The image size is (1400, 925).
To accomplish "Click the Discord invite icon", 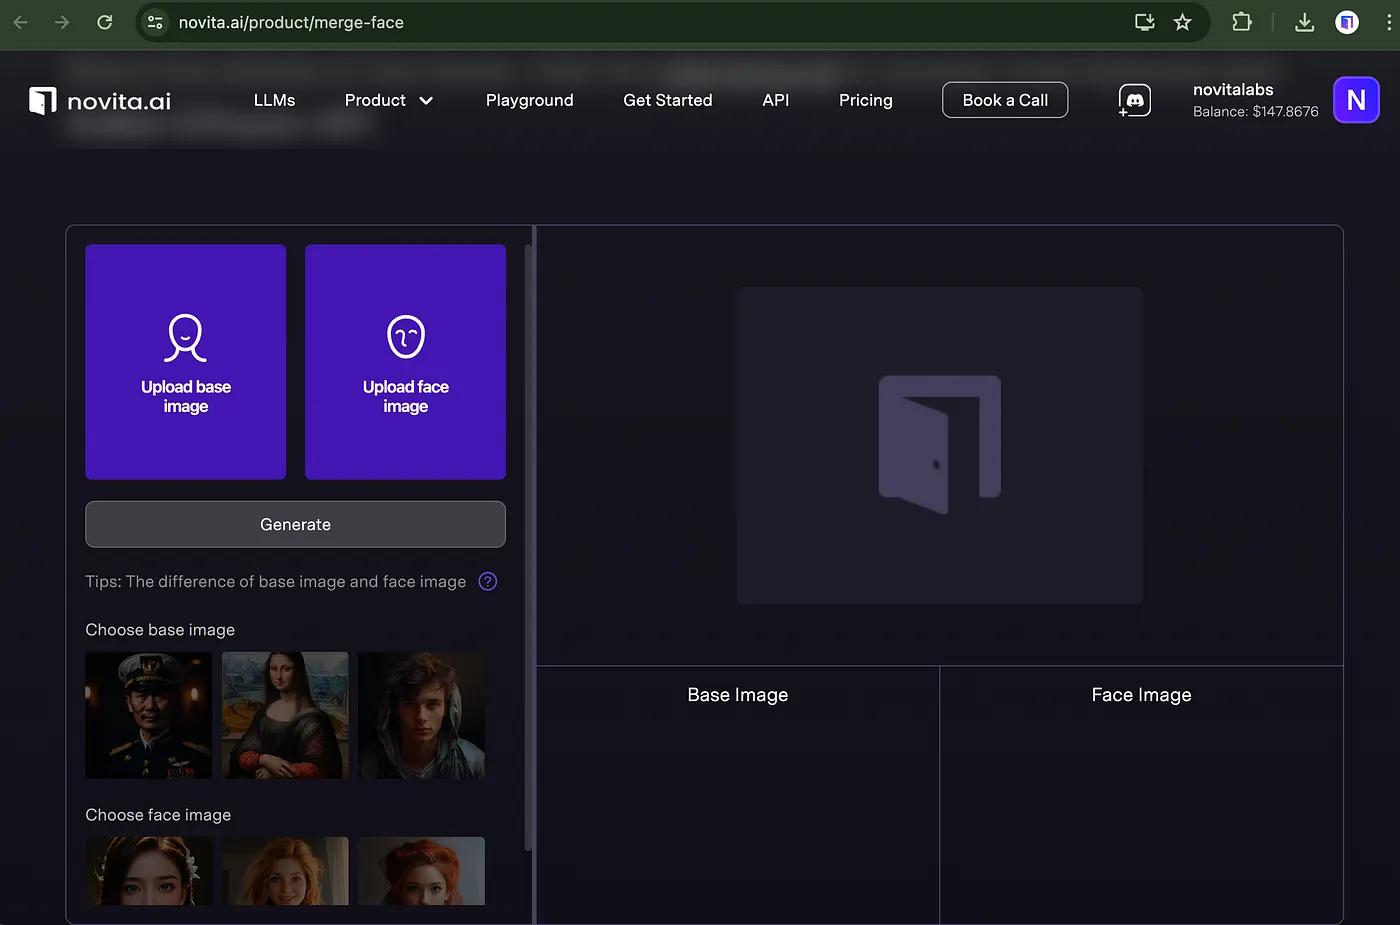I will click(x=1134, y=100).
